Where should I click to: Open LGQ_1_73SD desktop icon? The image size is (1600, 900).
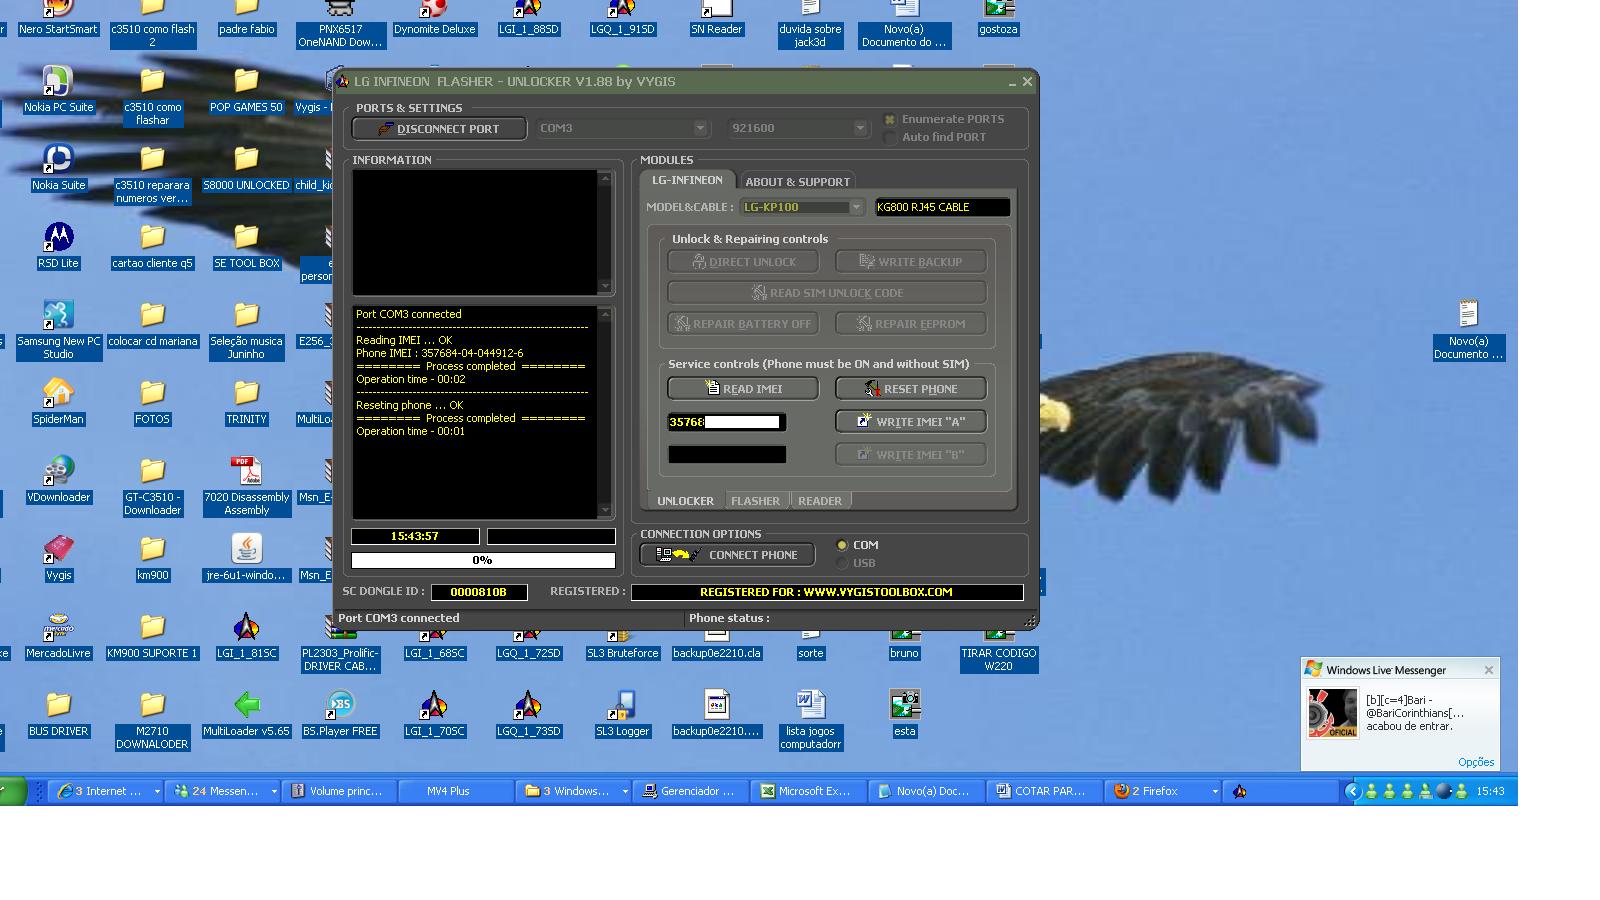(x=528, y=706)
